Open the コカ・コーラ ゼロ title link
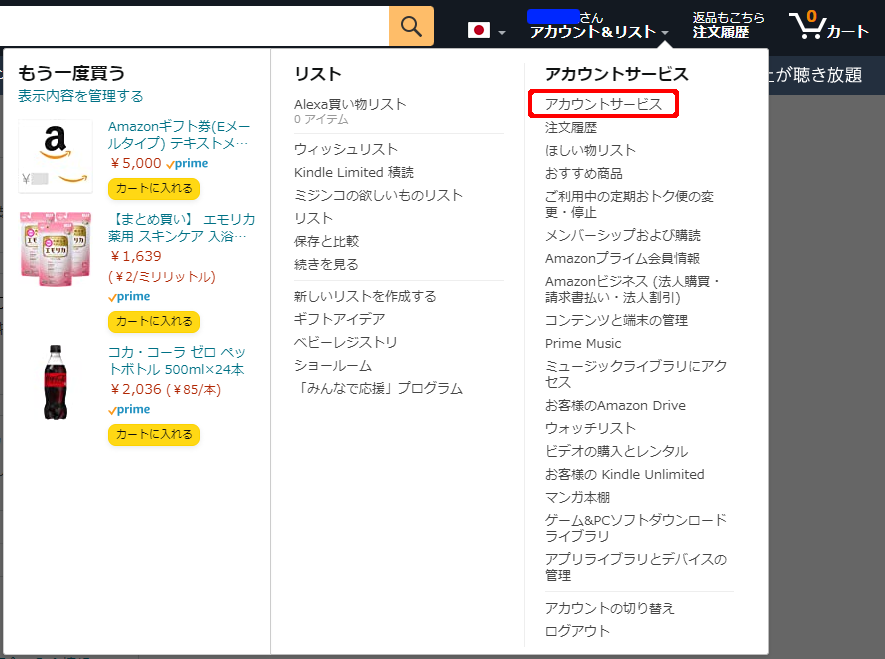Screen dimensions: 885x659 [177, 361]
